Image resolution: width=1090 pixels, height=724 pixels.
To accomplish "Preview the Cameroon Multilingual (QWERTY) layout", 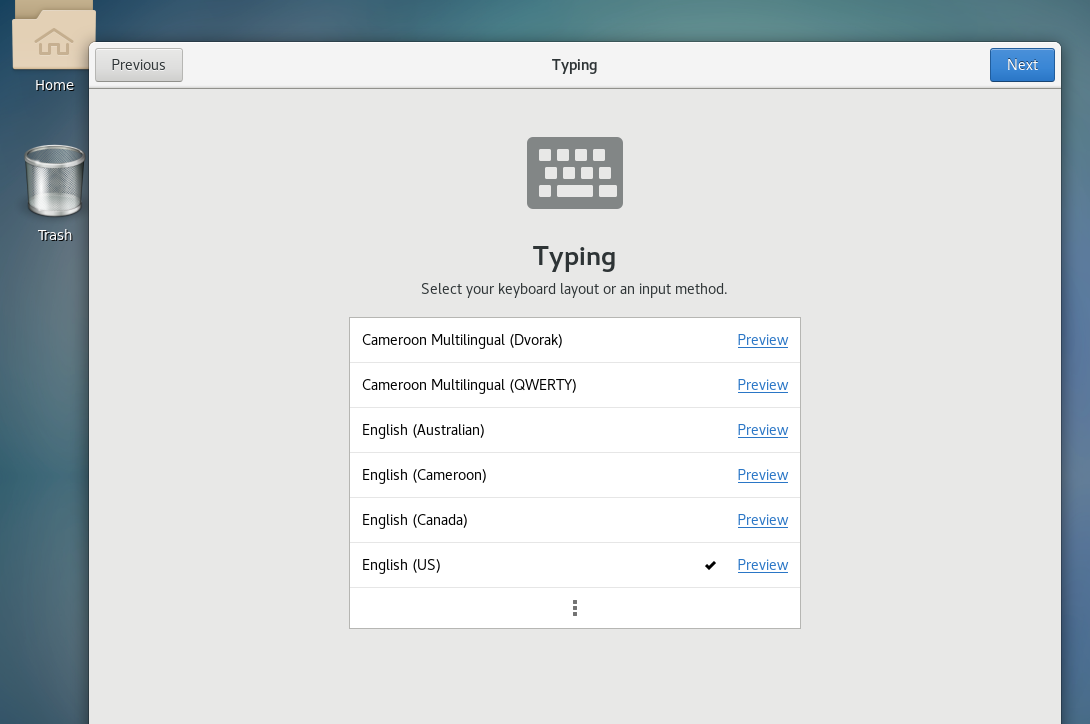I will pos(763,385).
